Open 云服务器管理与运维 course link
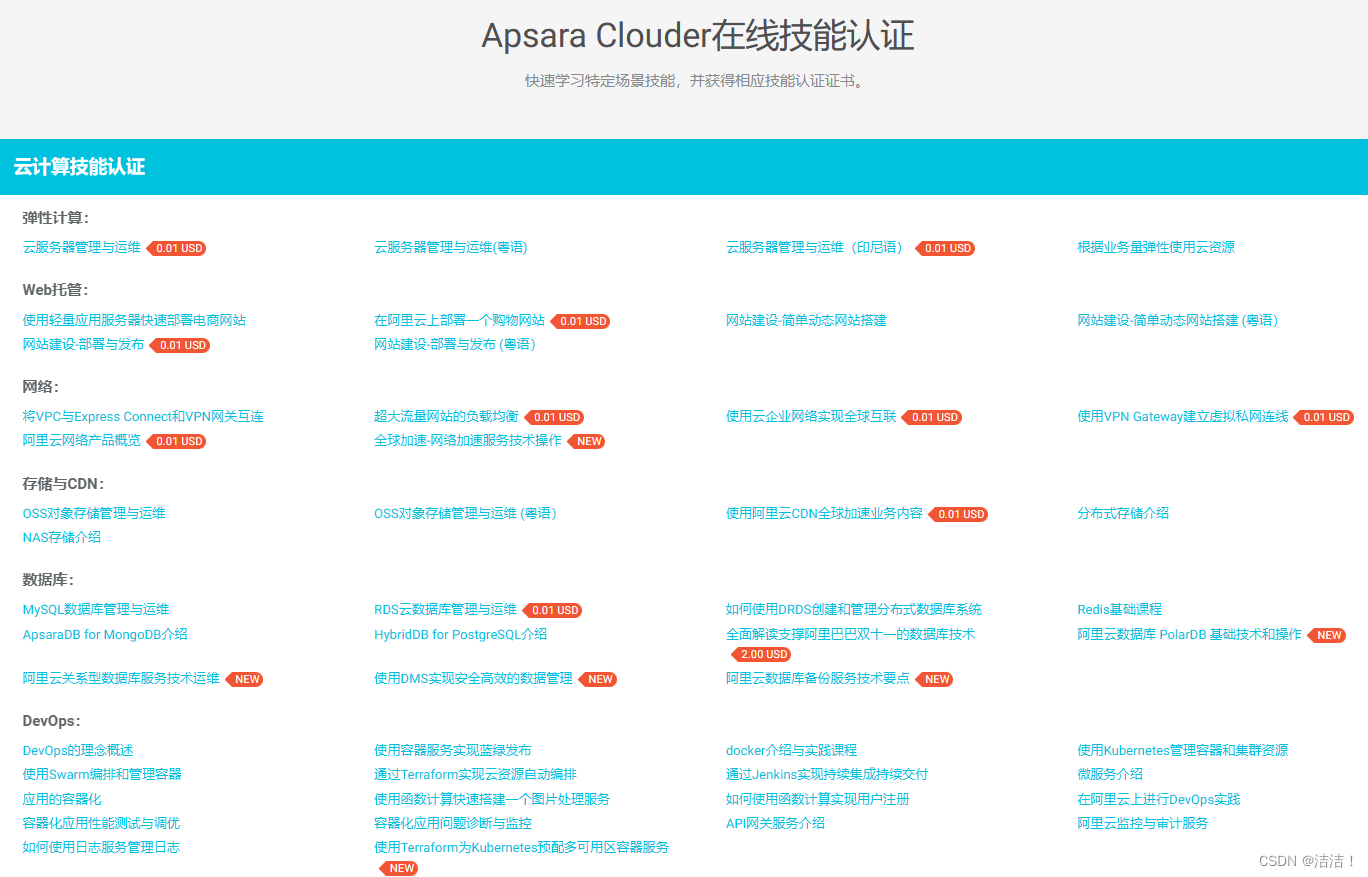Screen dimensions: 1368x877 [x=82, y=247]
